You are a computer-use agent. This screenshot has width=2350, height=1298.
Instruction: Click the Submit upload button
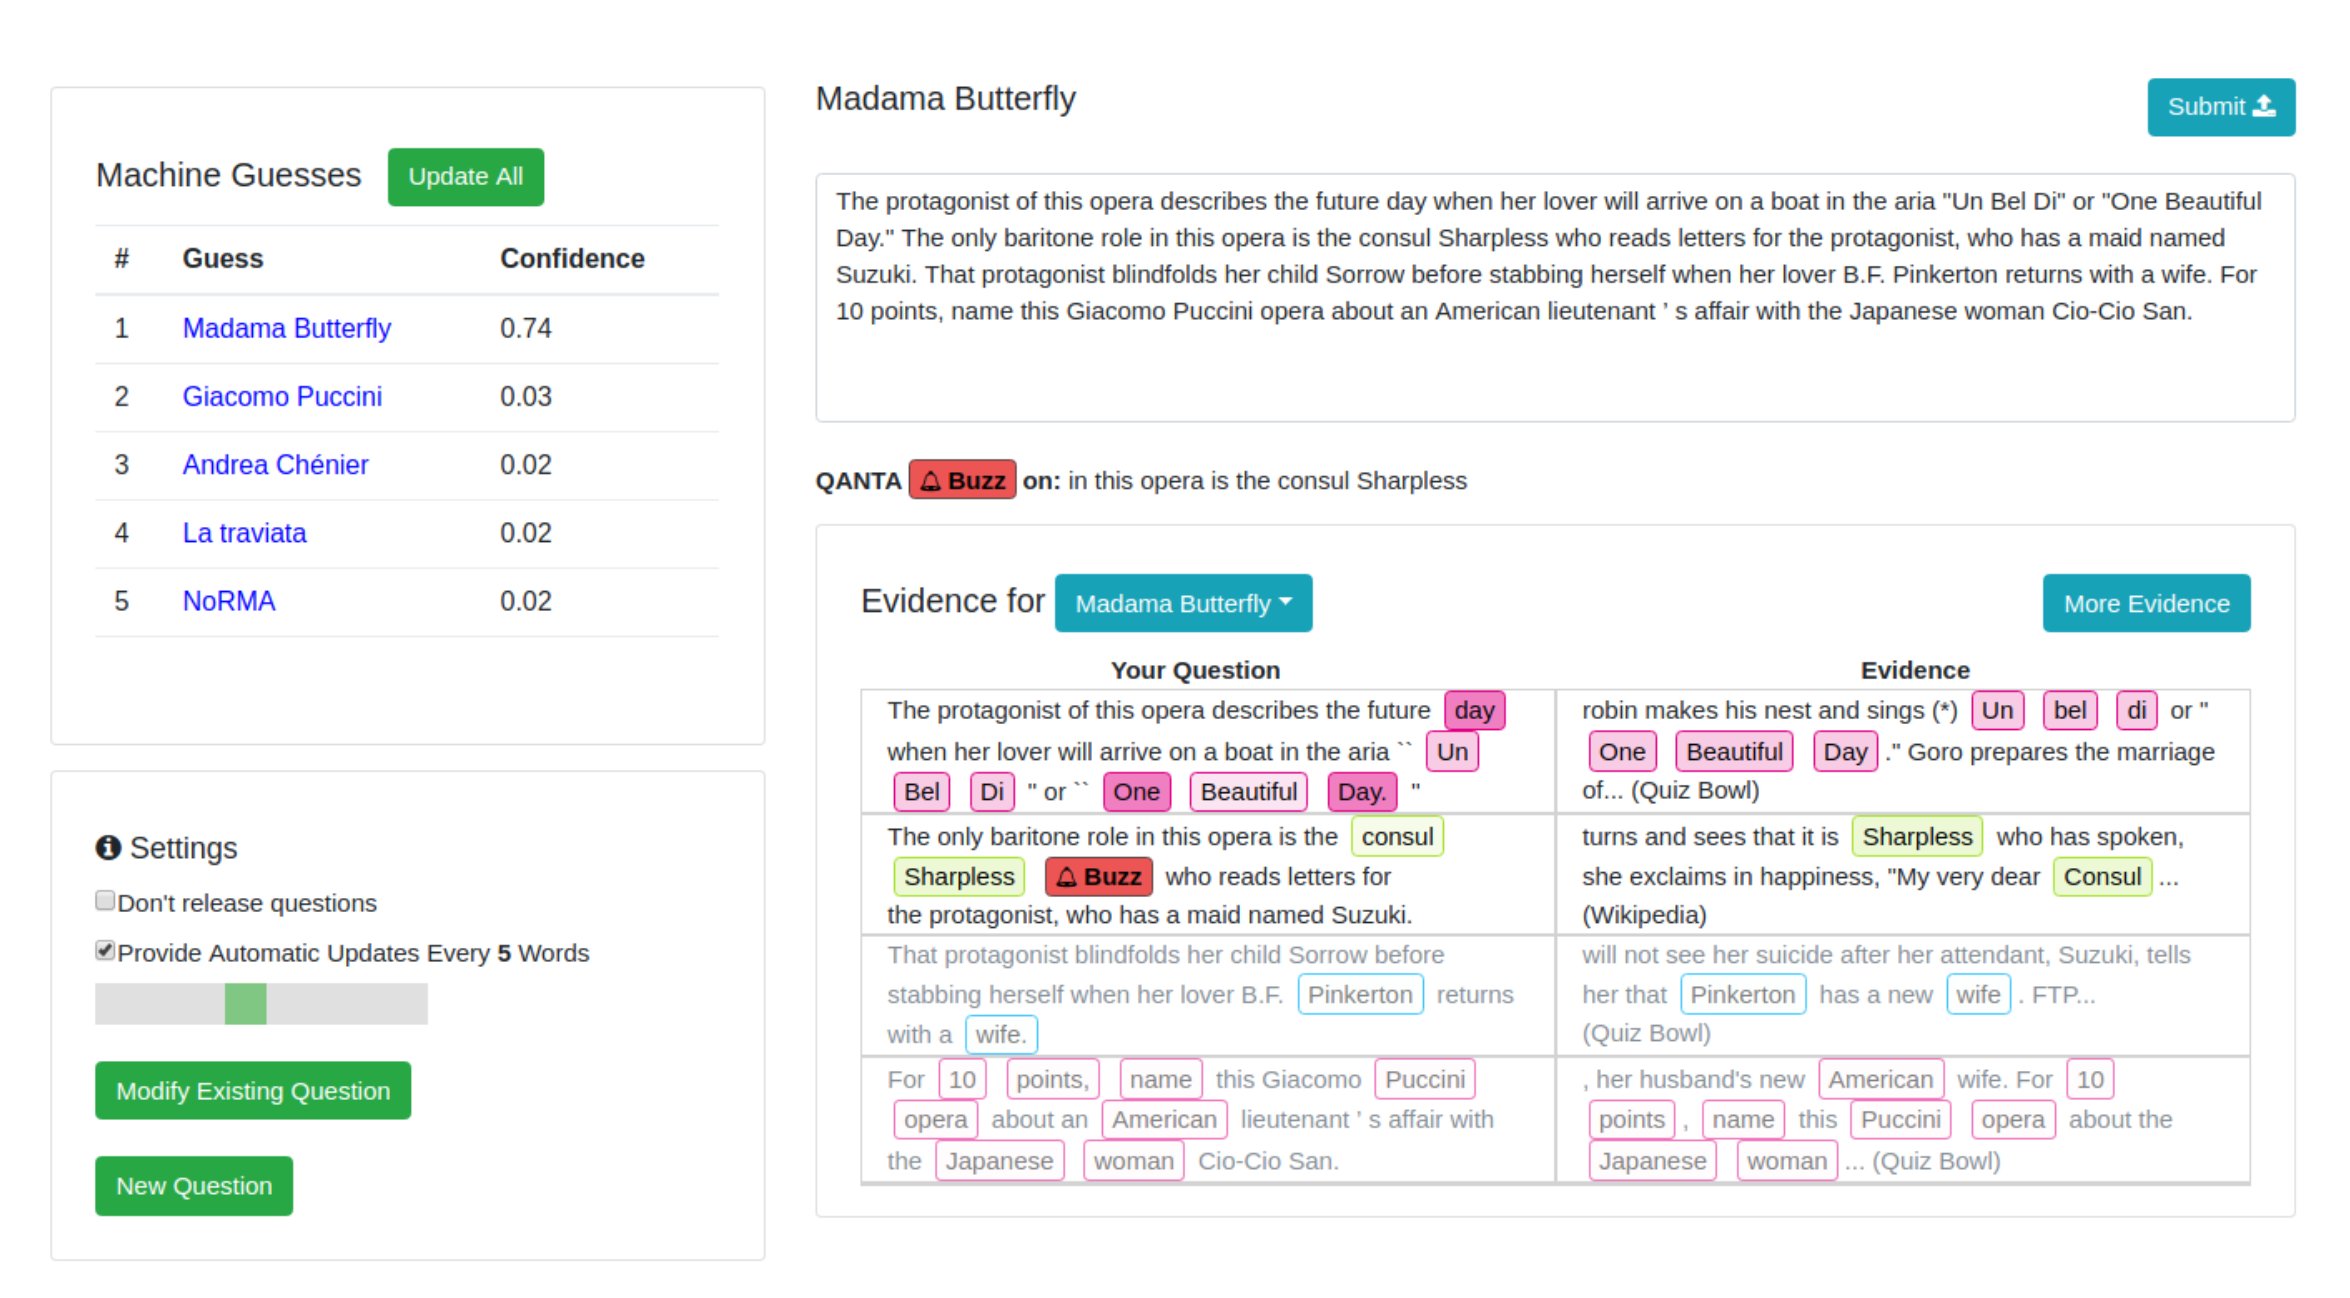2219,107
